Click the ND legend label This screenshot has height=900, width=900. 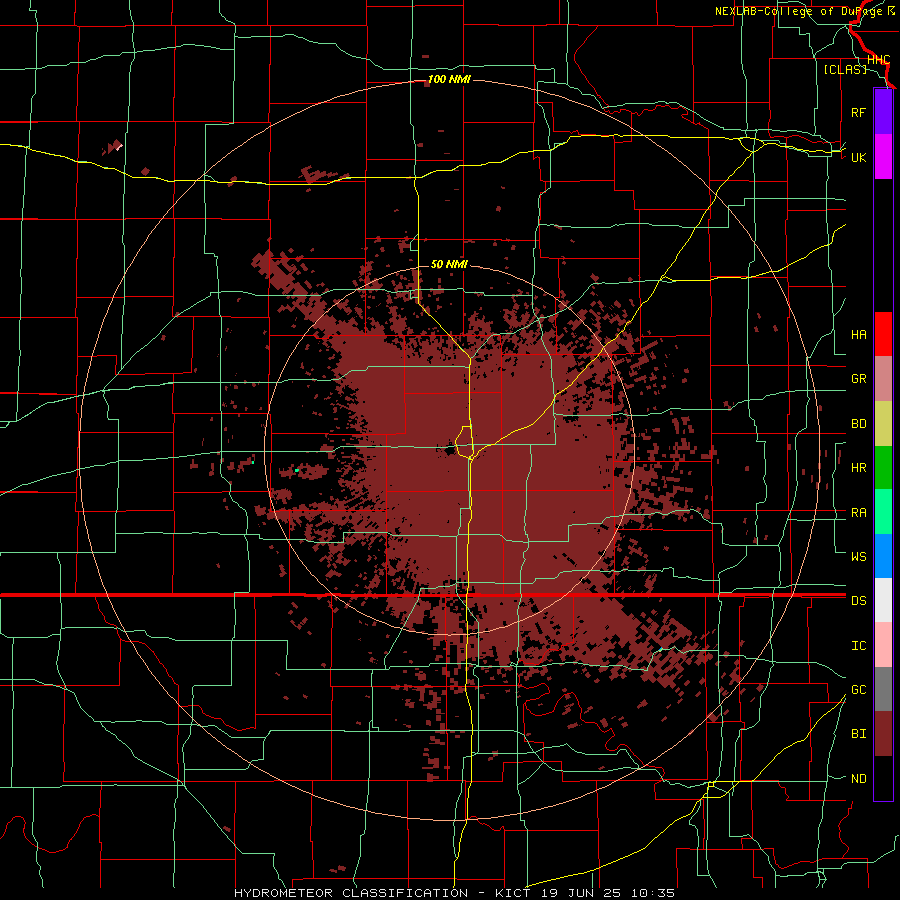pos(858,779)
